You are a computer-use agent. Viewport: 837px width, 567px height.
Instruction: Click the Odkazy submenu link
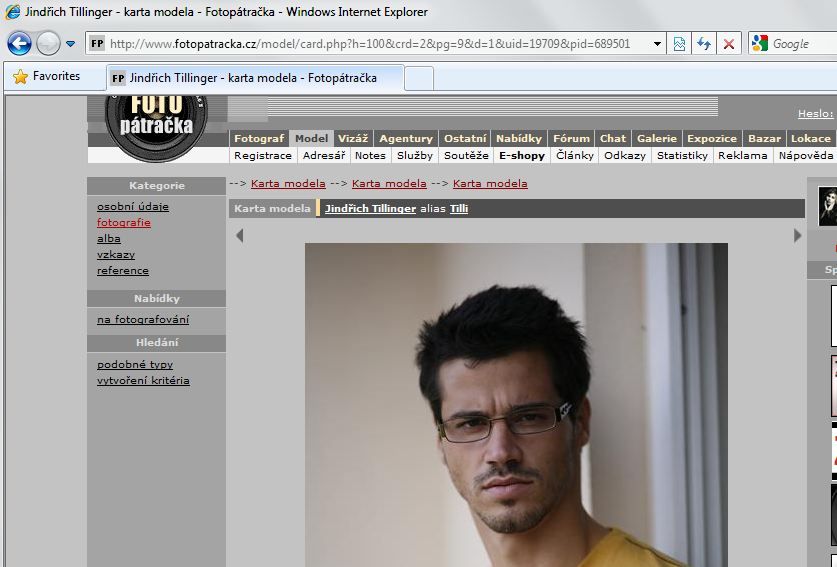coord(625,155)
